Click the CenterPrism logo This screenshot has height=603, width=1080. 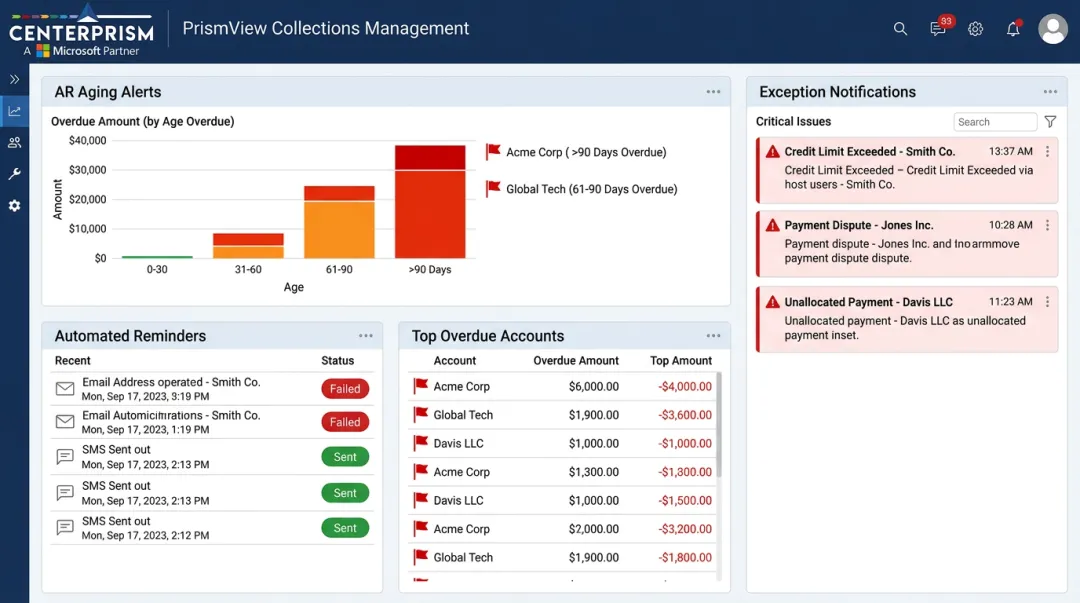[81, 31]
